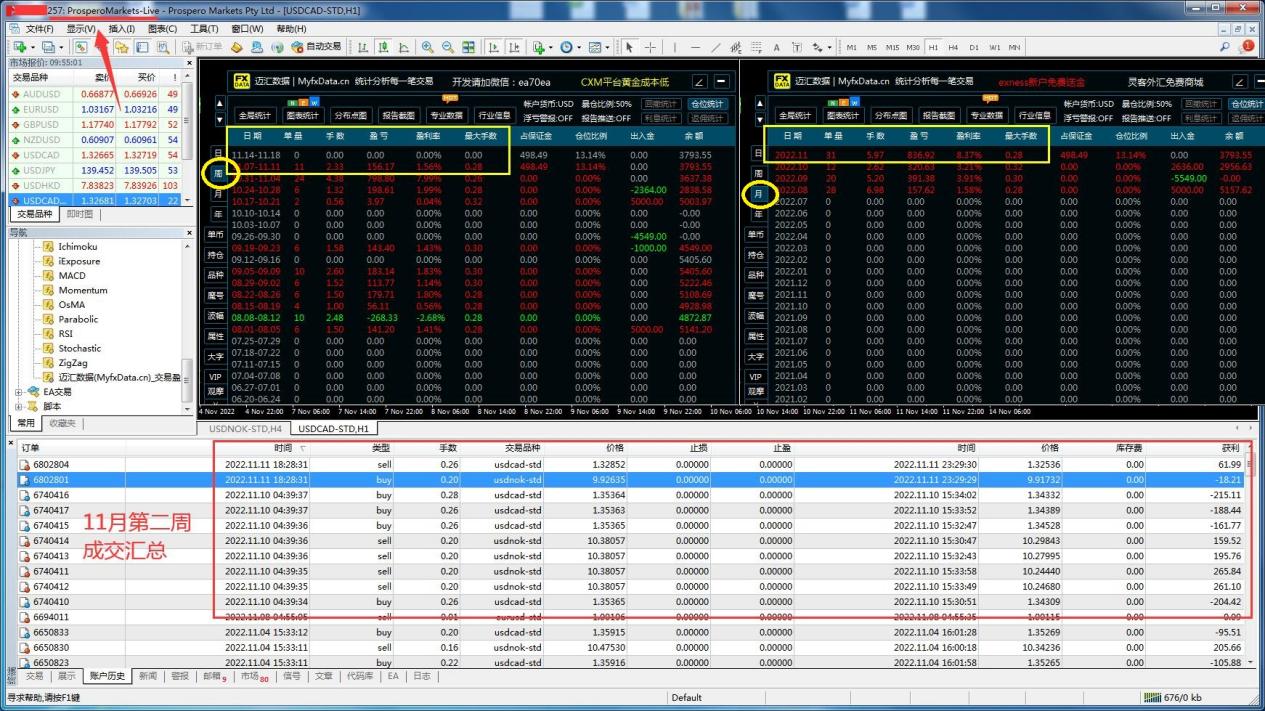Click the zoom in magnifier icon
The height and width of the screenshot is (711, 1265).
tap(428, 47)
